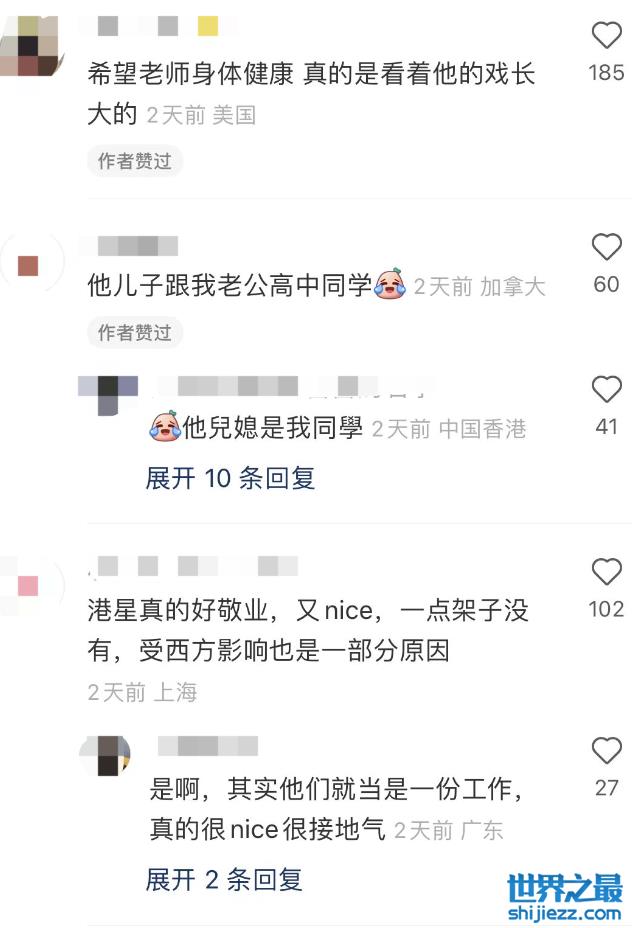This screenshot has height=928, width=632.
Task: Click 作者赞过 badge under first comment
Action: (135, 161)
